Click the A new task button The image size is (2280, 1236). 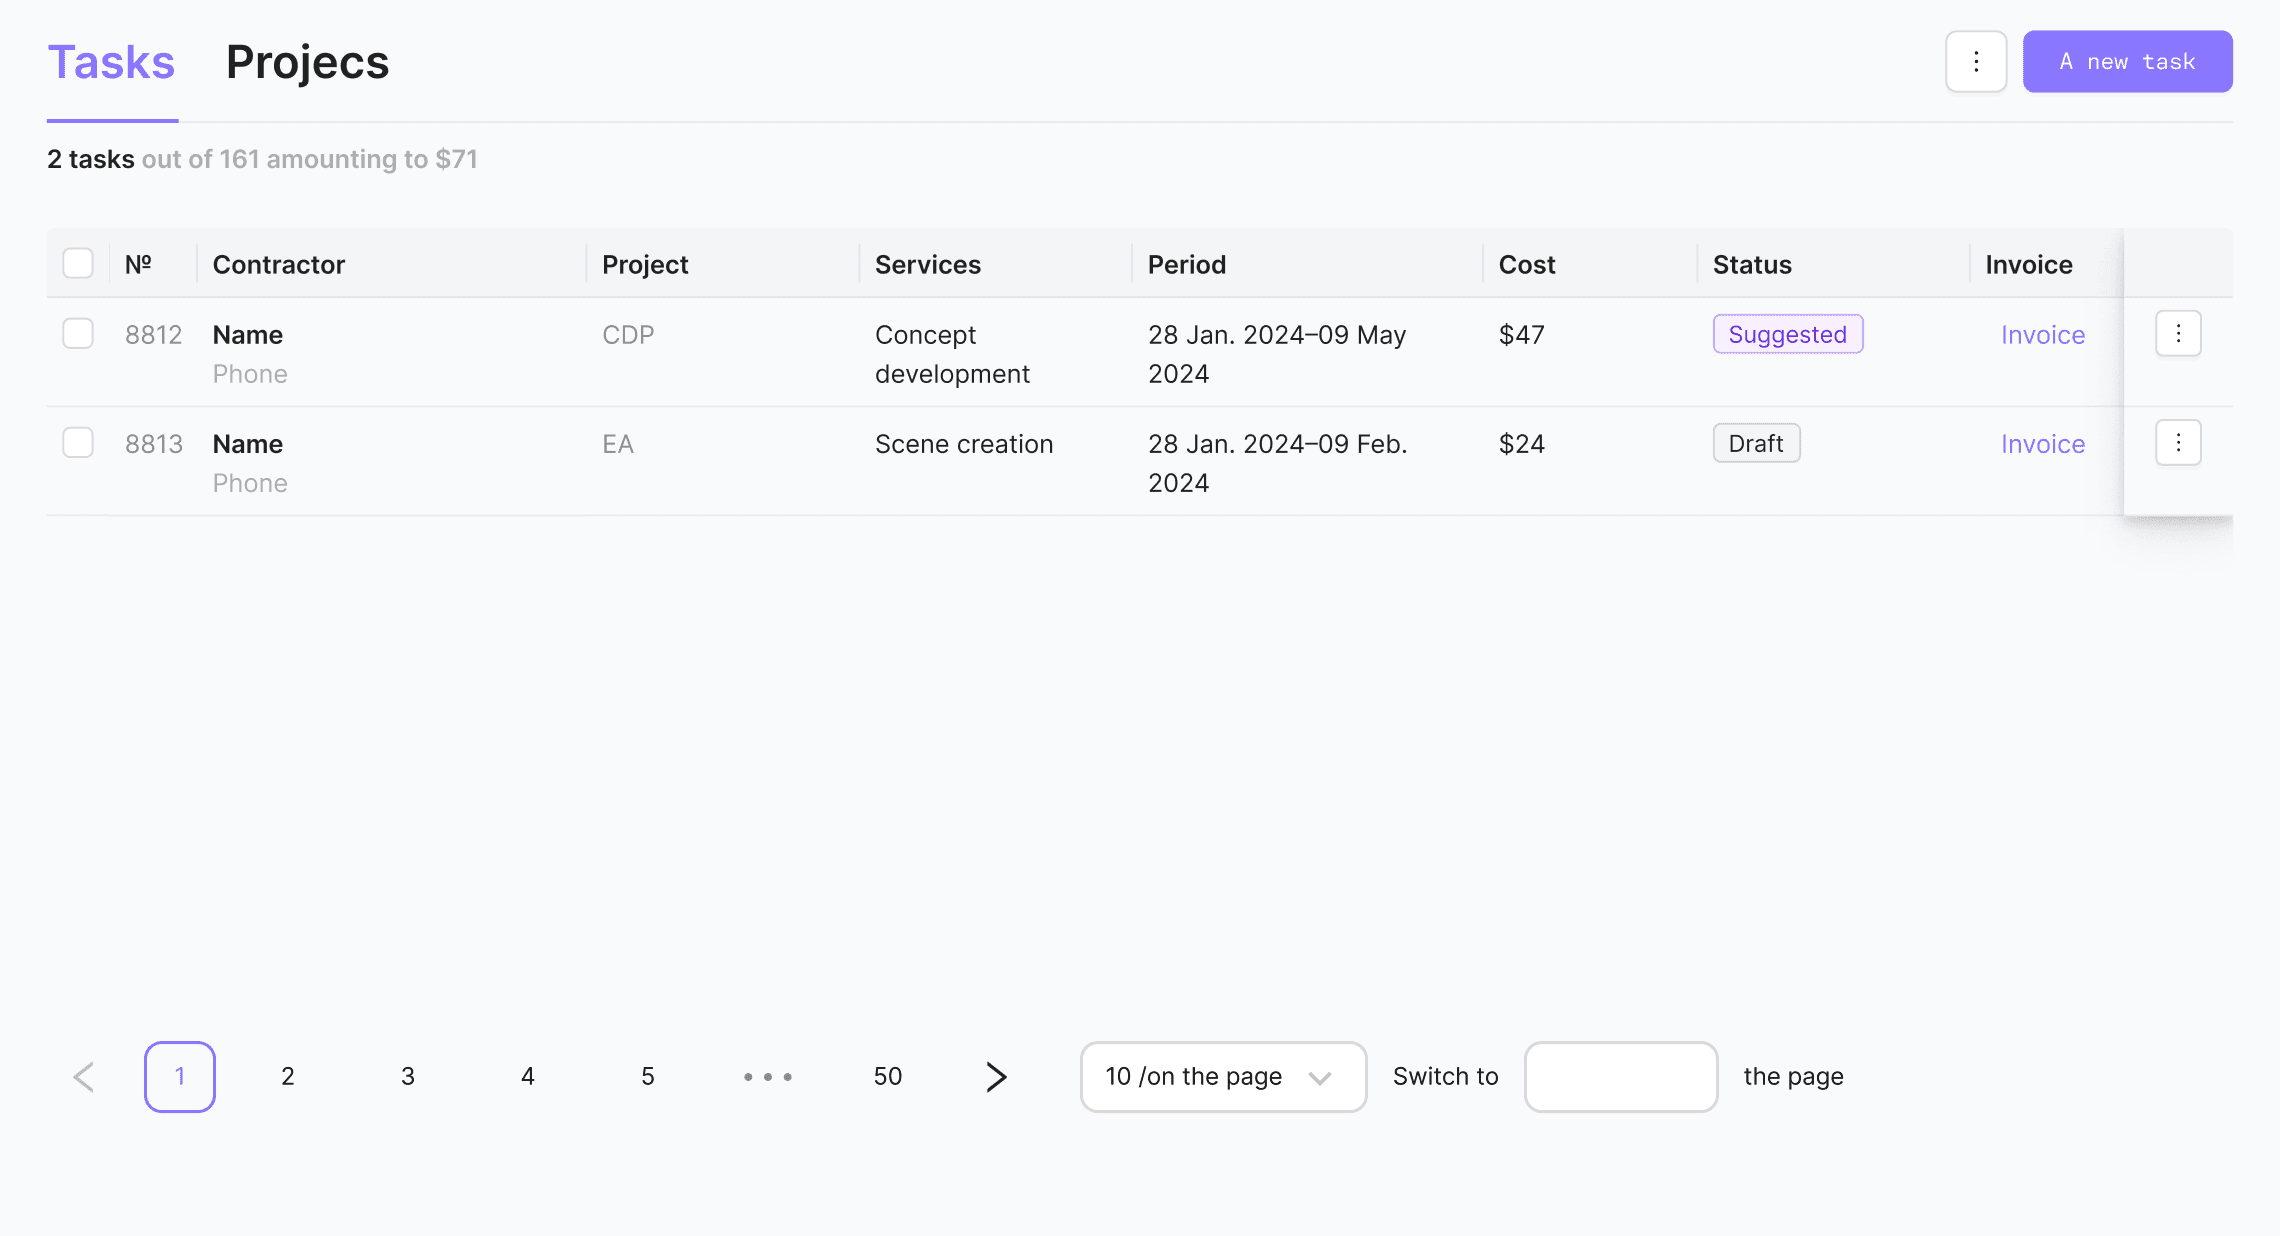(2127, 62)
